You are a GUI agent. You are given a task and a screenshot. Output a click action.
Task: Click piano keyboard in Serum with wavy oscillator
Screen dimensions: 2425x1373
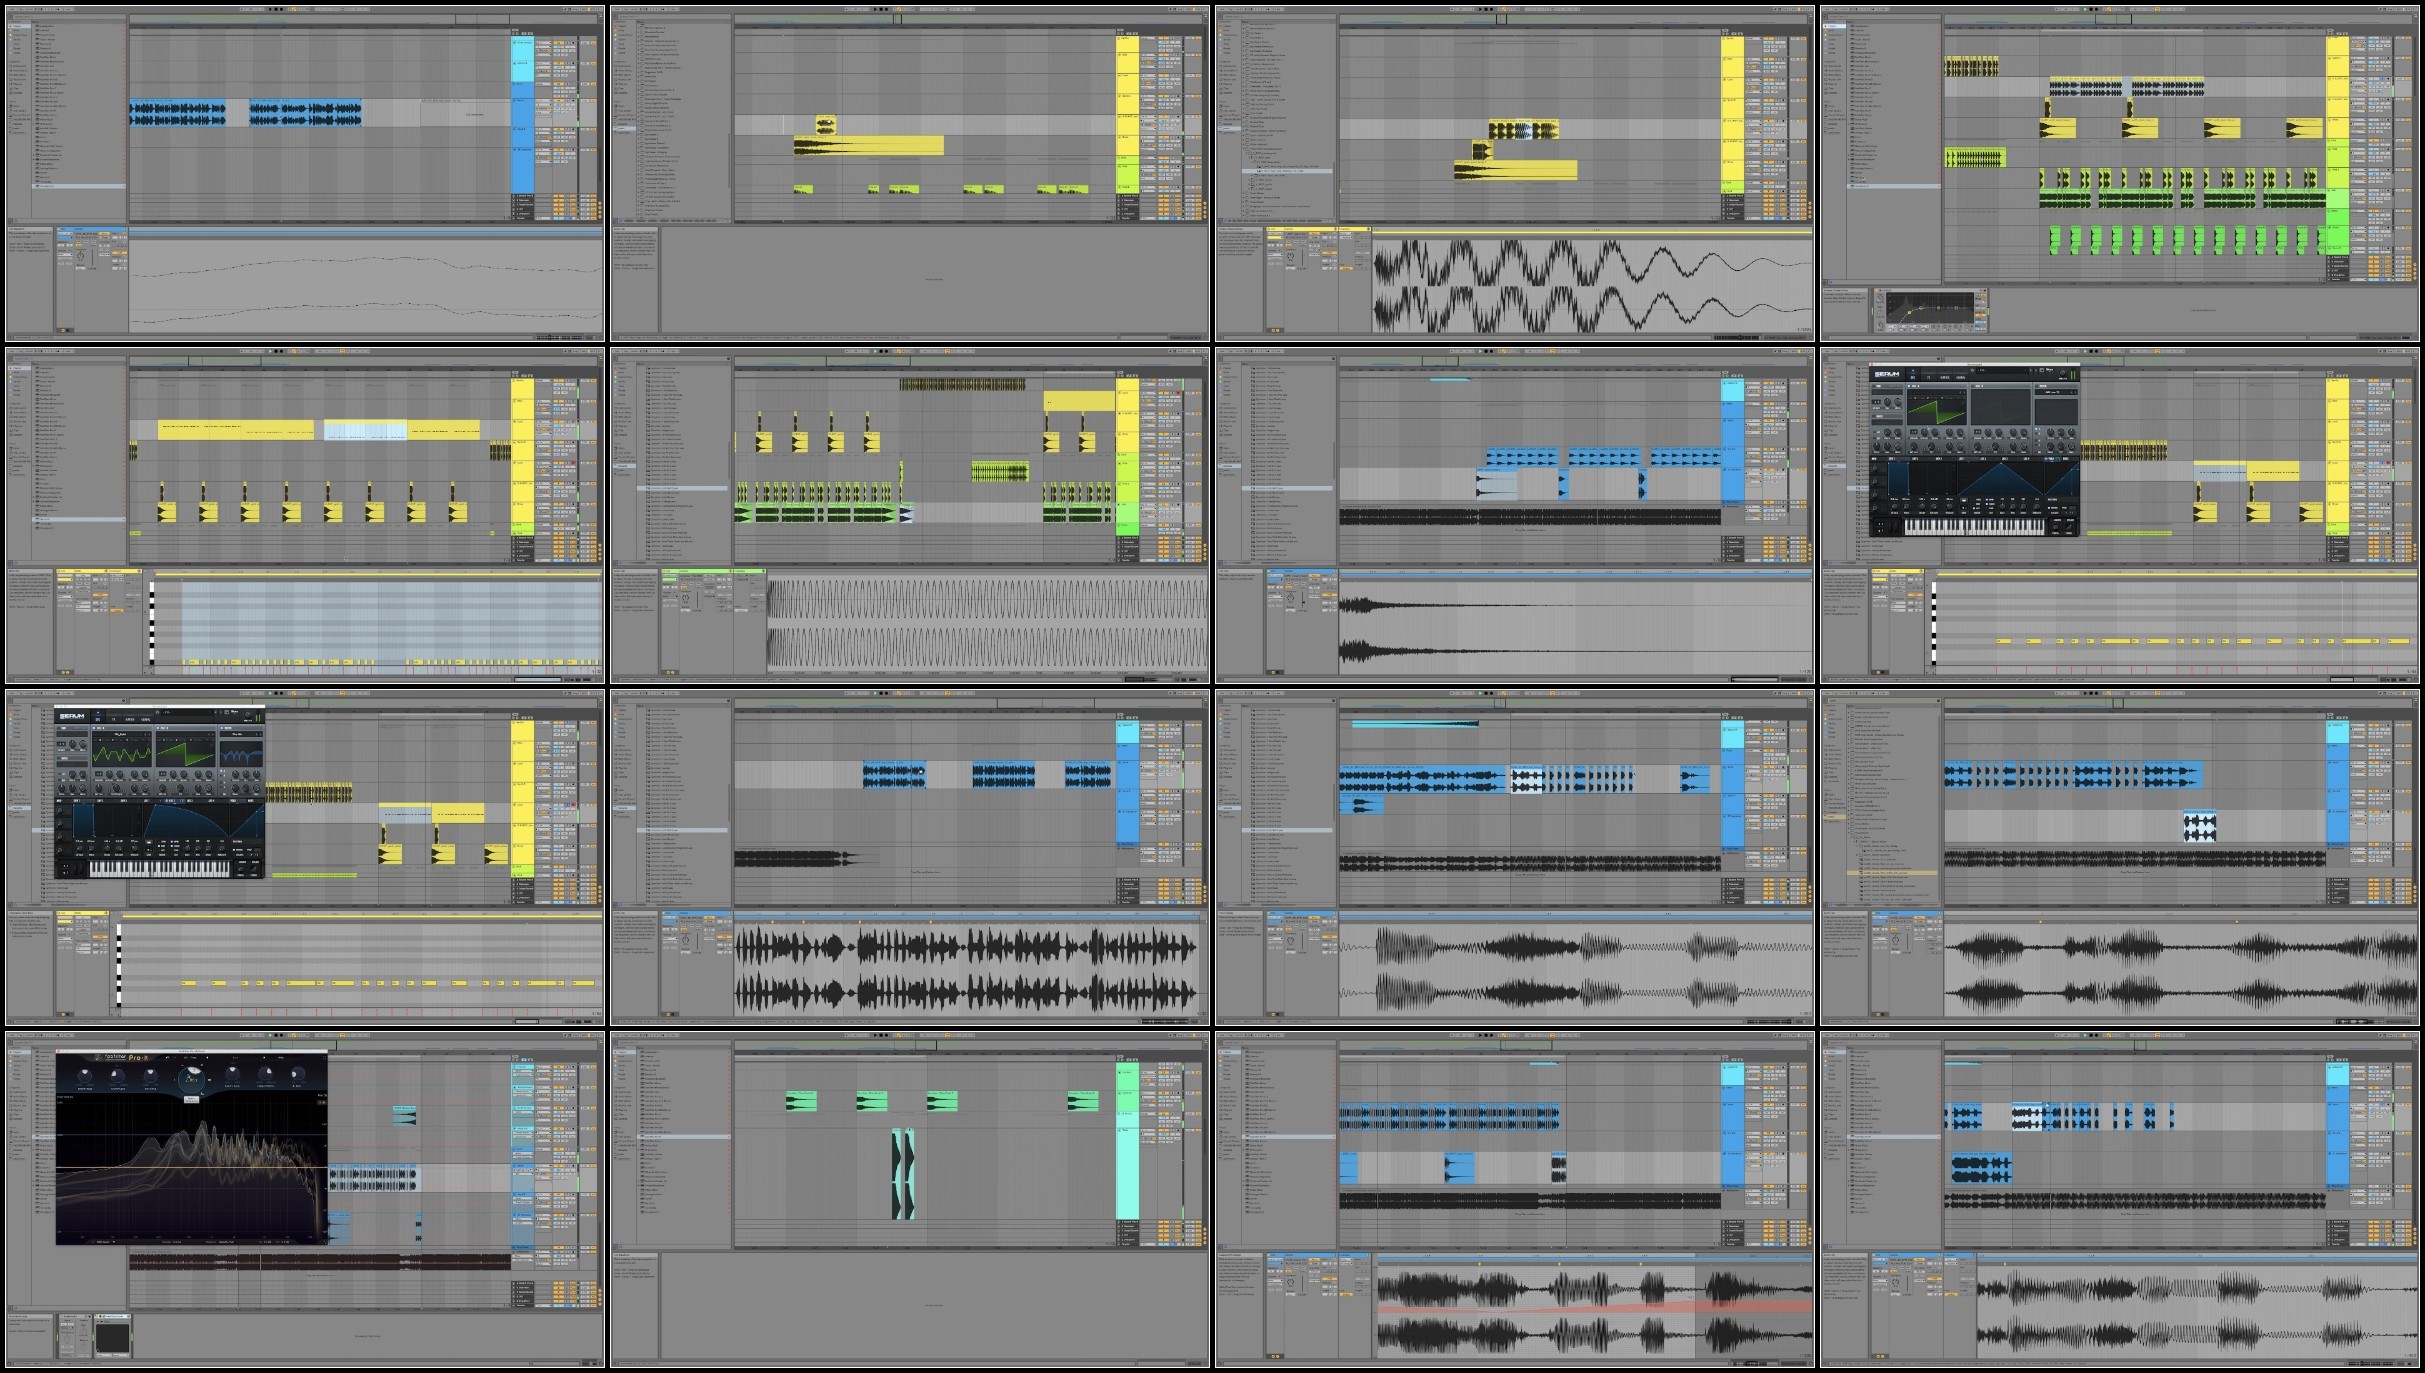(x=161, y=869)
